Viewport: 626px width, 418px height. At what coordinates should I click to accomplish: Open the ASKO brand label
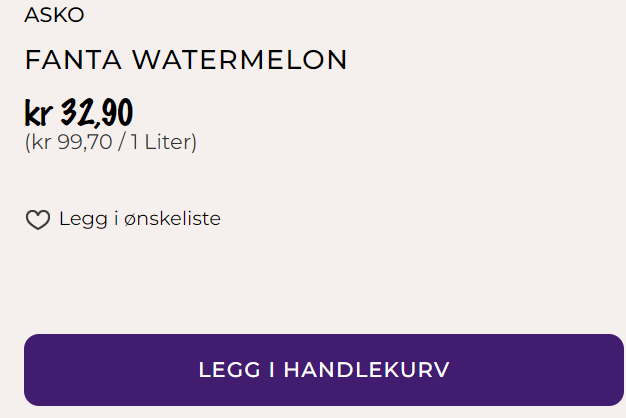point(54,15)
